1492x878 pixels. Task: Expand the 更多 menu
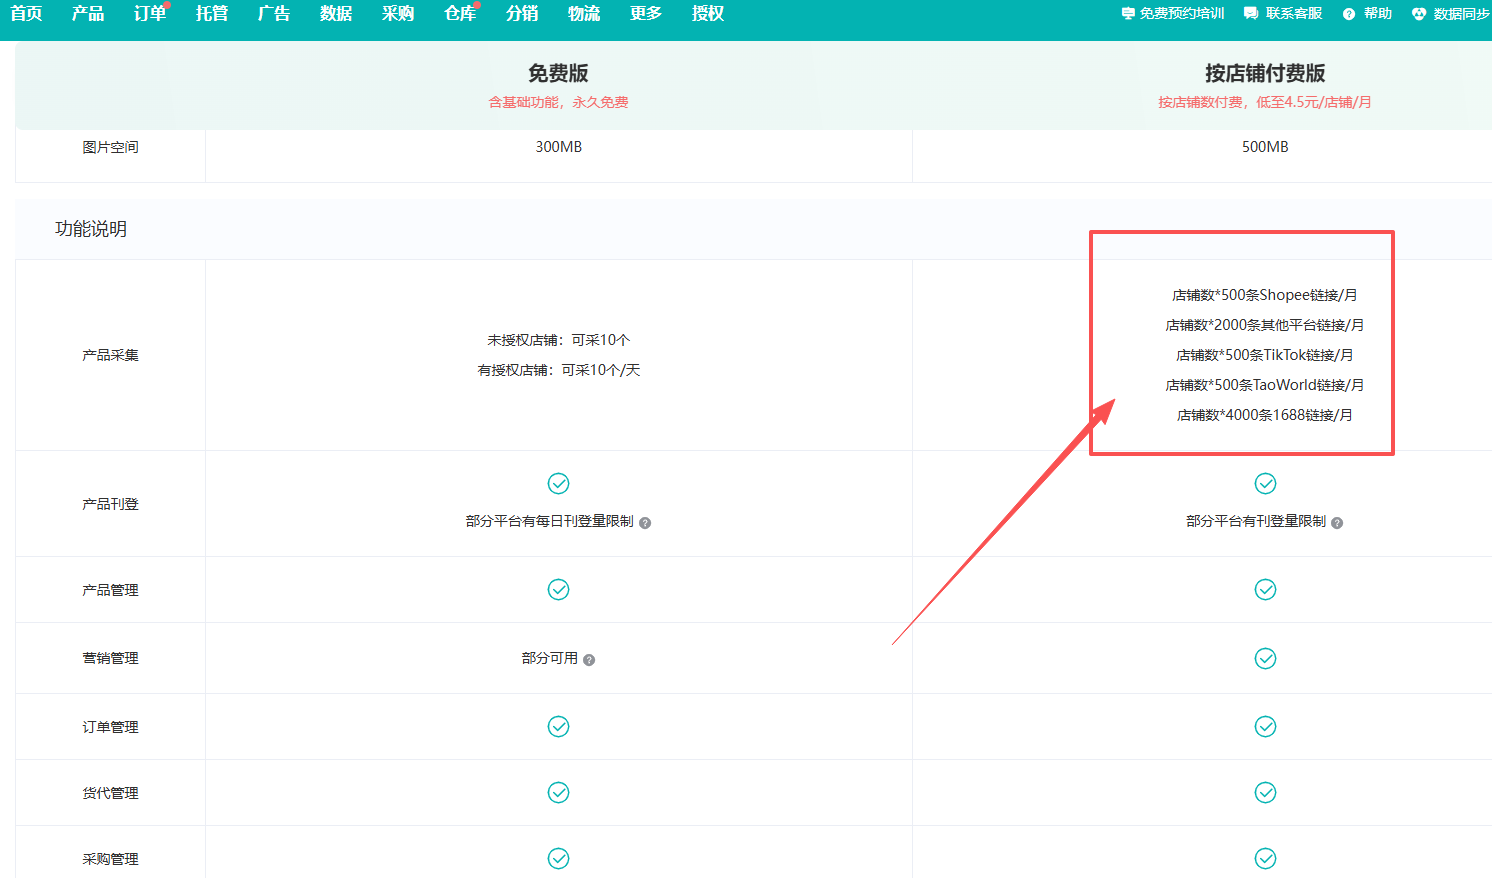point(646,14)
